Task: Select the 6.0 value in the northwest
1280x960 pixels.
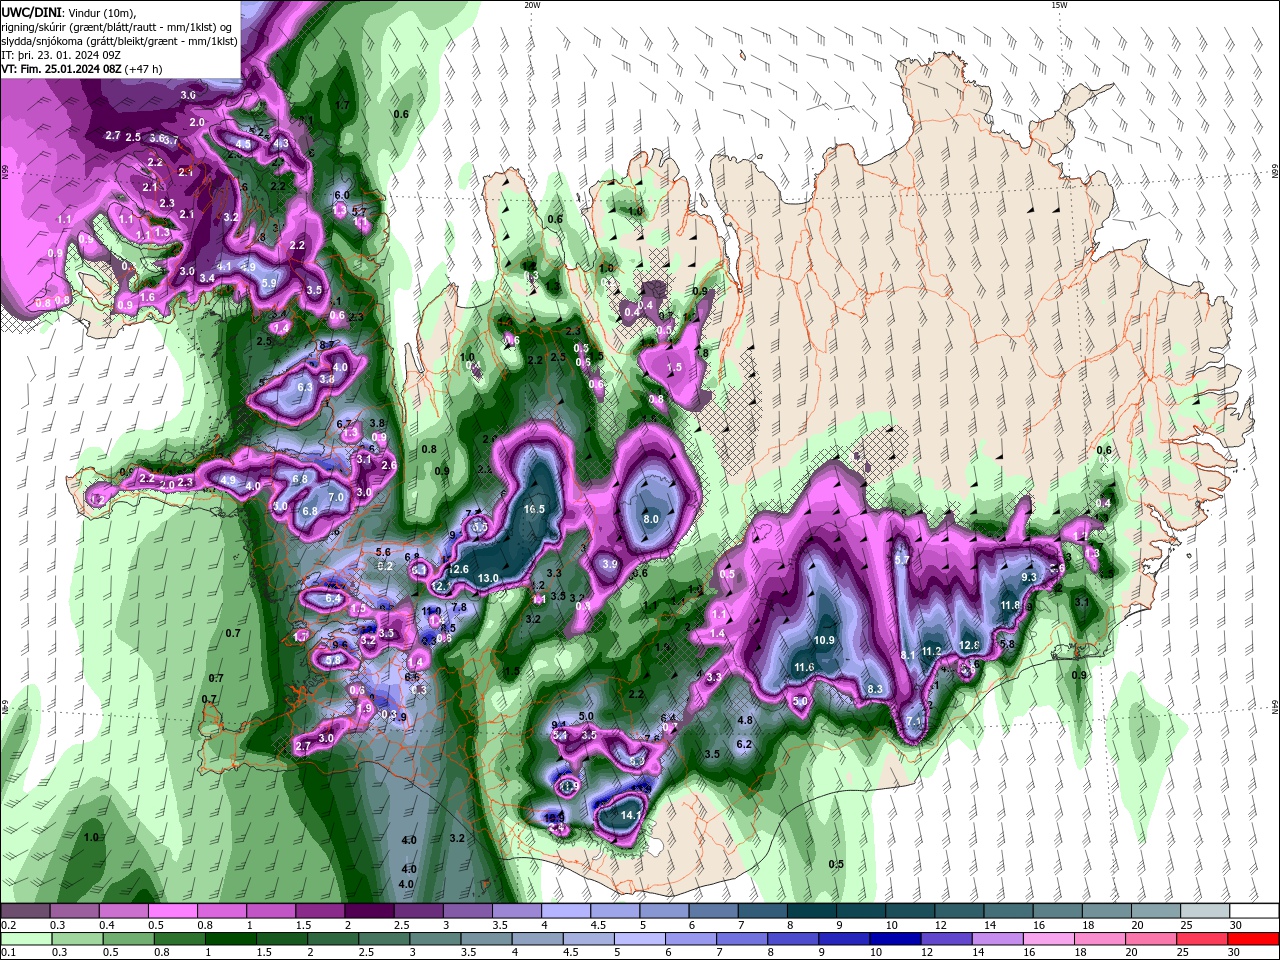Action: [x=342, y=195]
